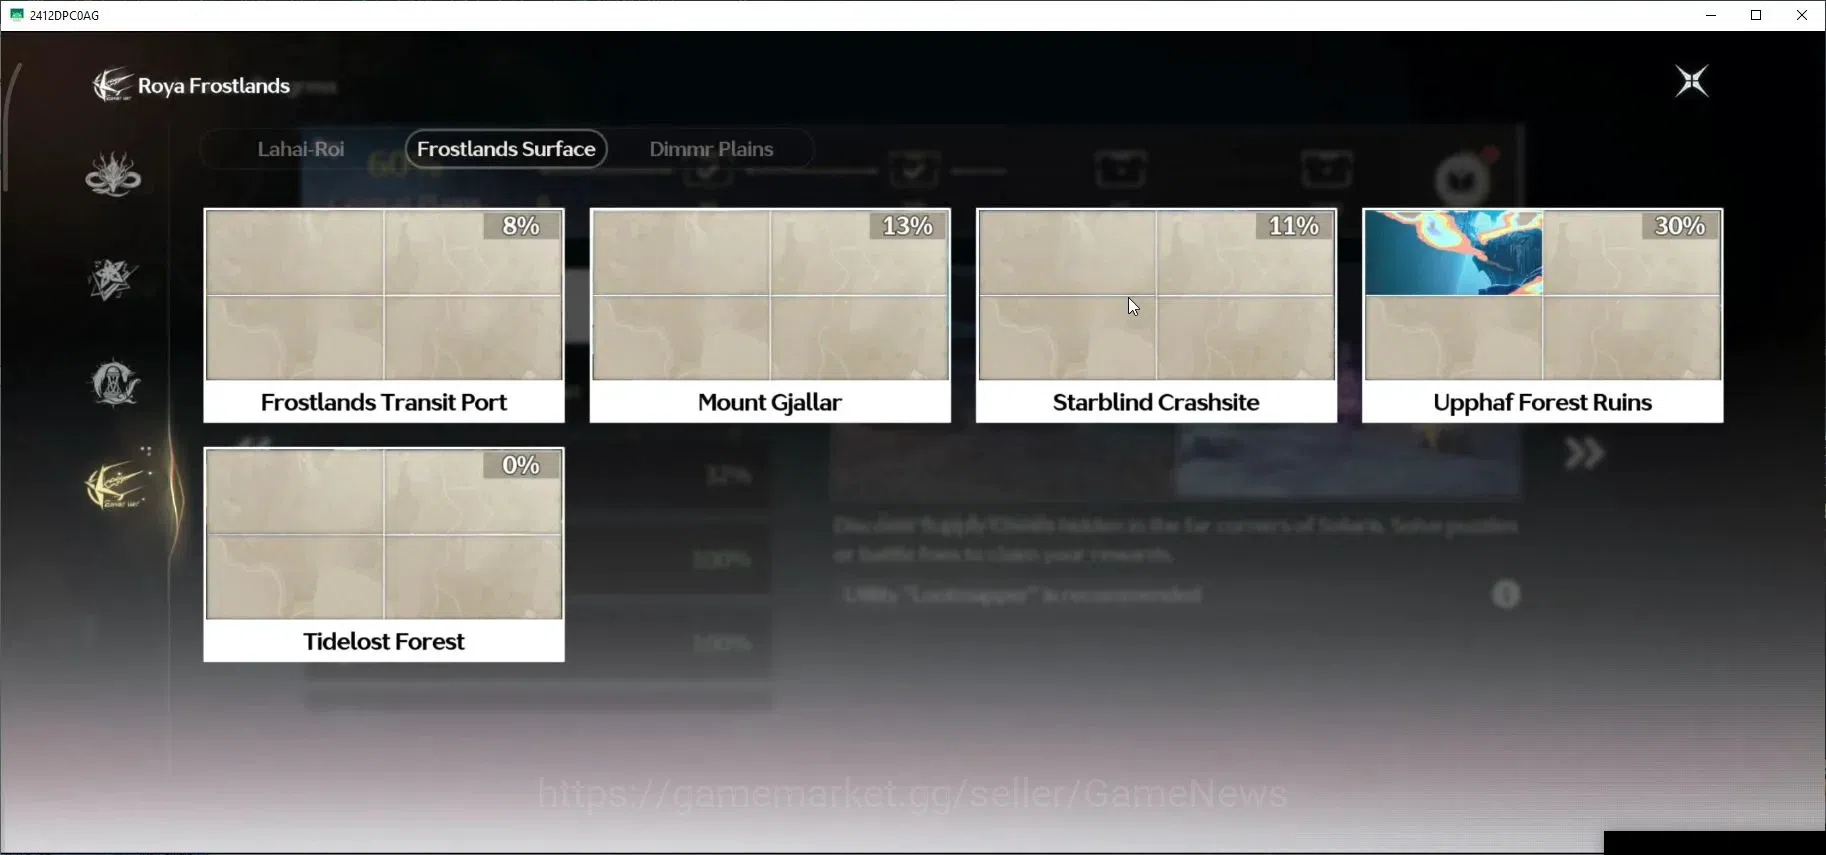Click the blurred info icon in background
This screenshot has height=855, width=1826.
(1506, 595)
